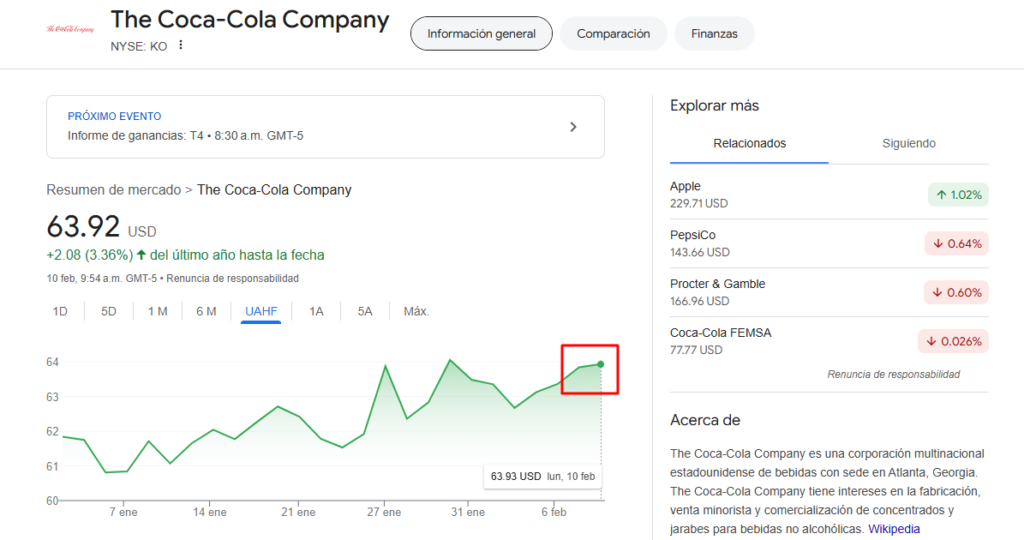Open the PepsiCo related stock row
This screenshot has width=1024, height=540.
pos(829,244)
